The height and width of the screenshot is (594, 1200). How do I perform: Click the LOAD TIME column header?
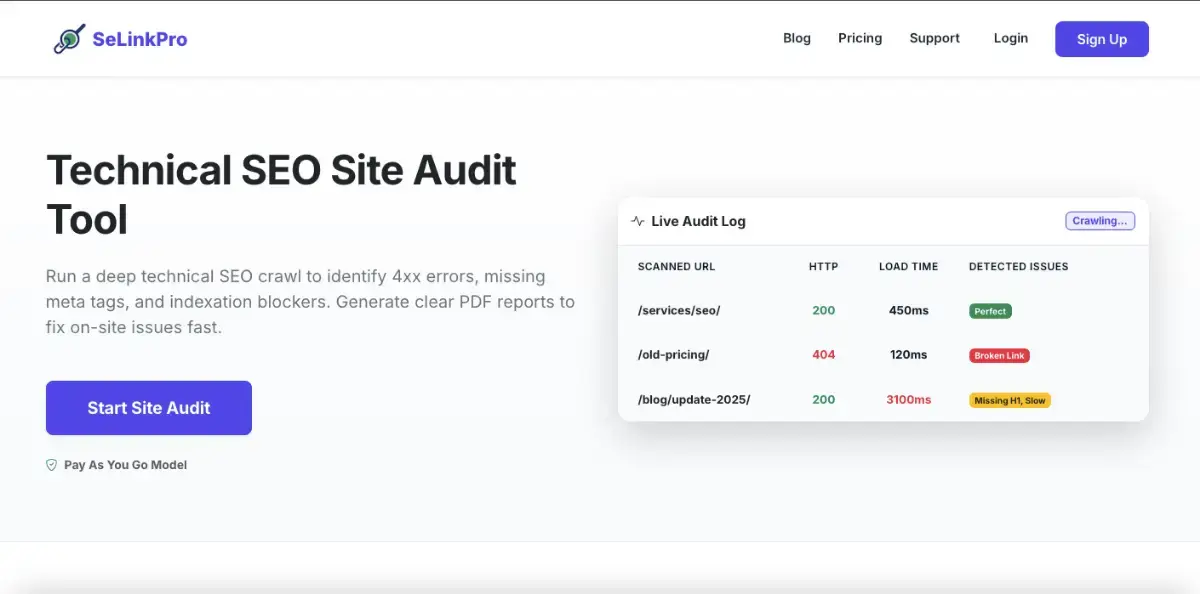pos(908,267)
